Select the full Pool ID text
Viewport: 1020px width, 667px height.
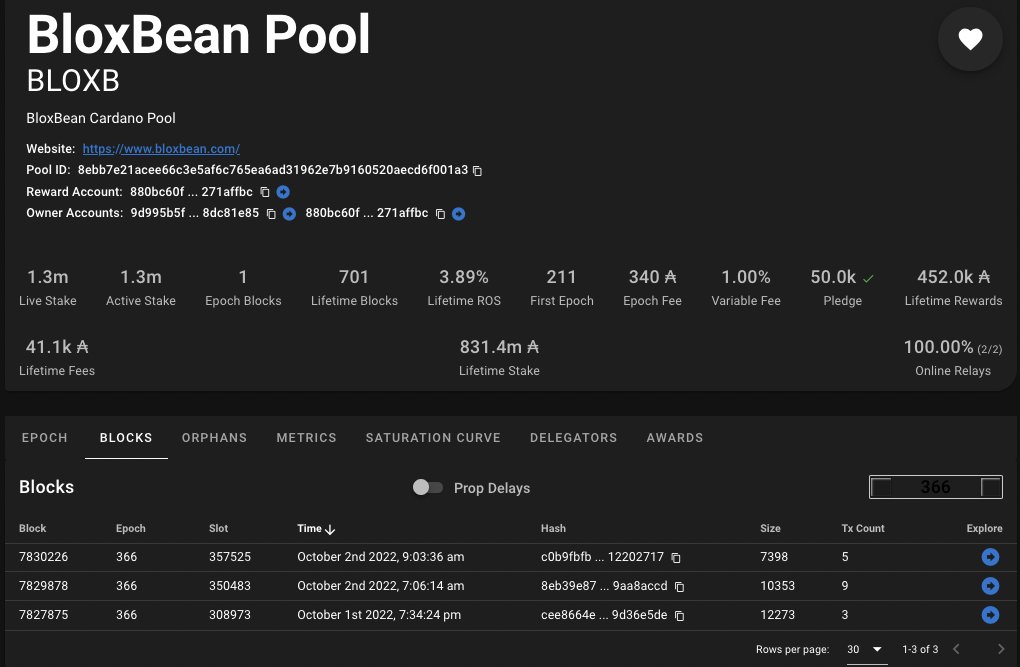click(x=273, y=170)
